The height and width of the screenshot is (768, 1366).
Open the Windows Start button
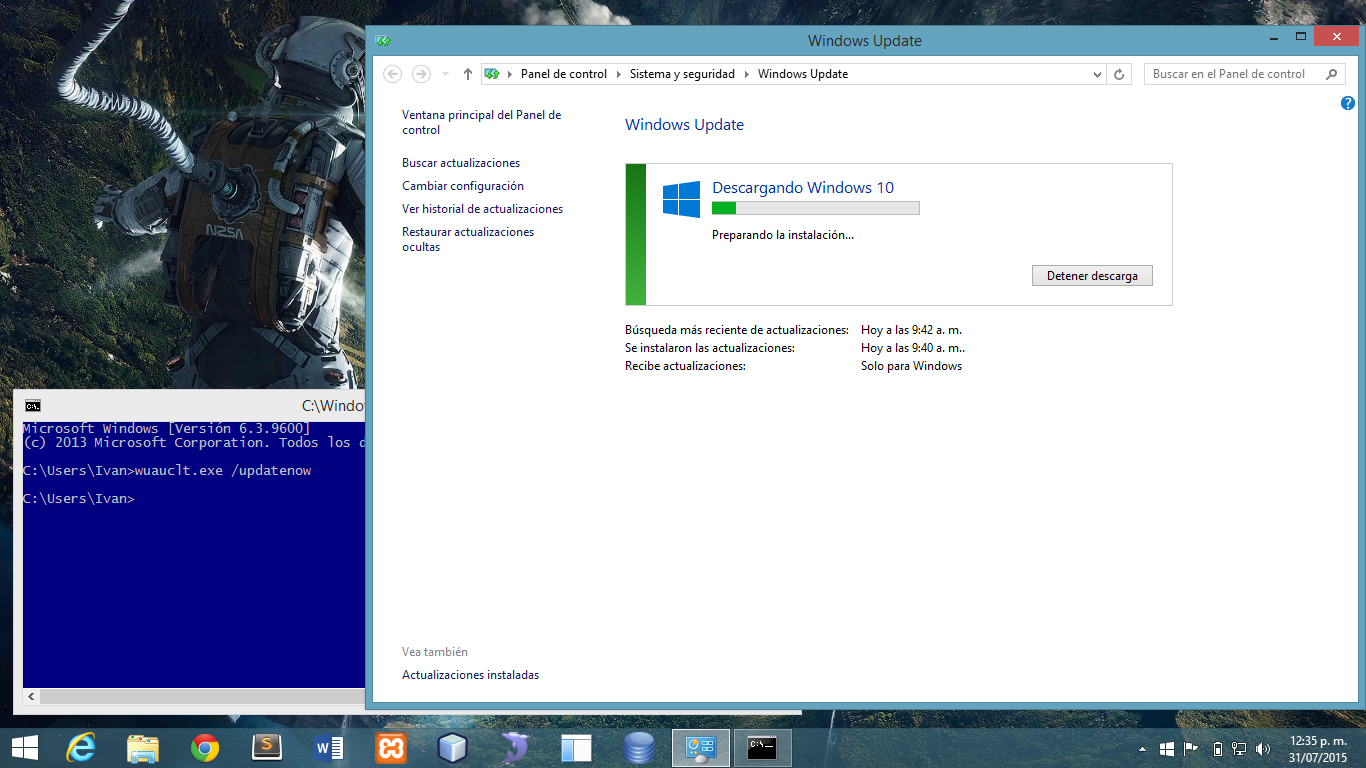tap(25, 748)
